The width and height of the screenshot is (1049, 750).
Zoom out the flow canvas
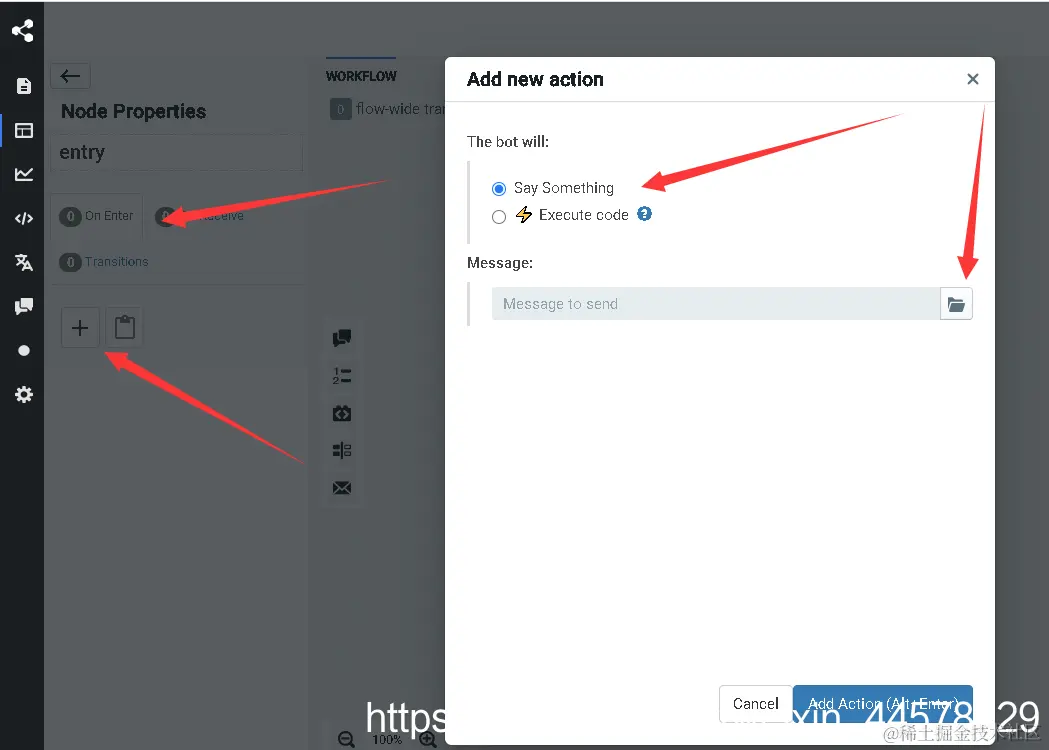346,739
